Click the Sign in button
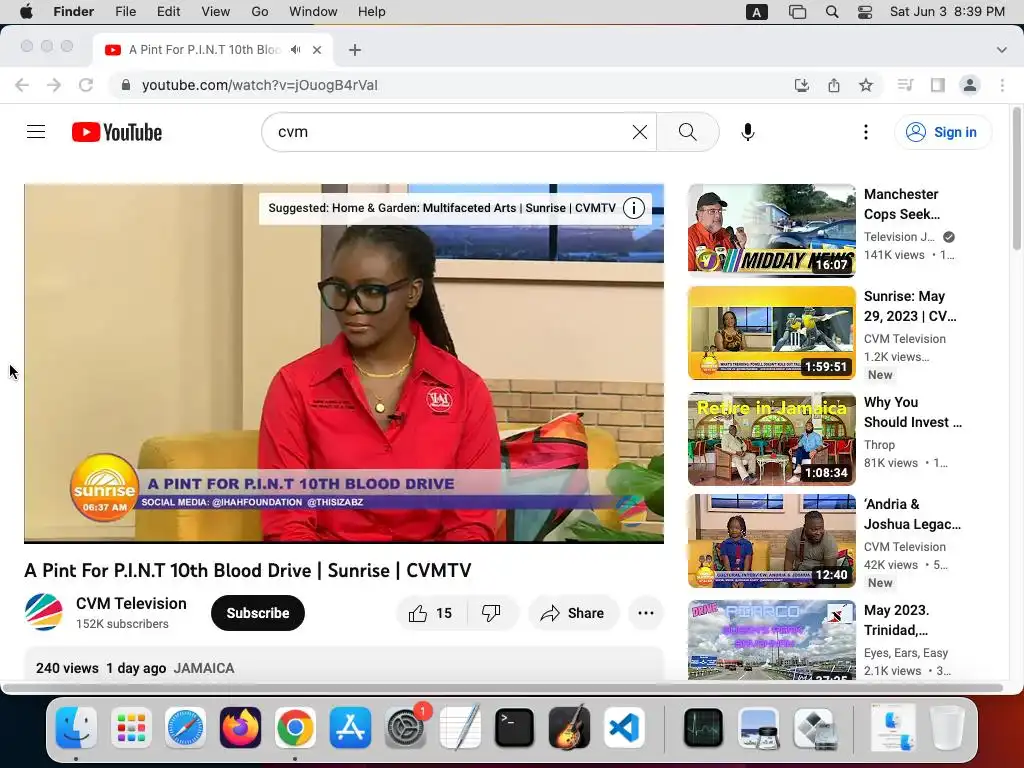This screenshot has width=1024, height=768. tap(942, 132)
